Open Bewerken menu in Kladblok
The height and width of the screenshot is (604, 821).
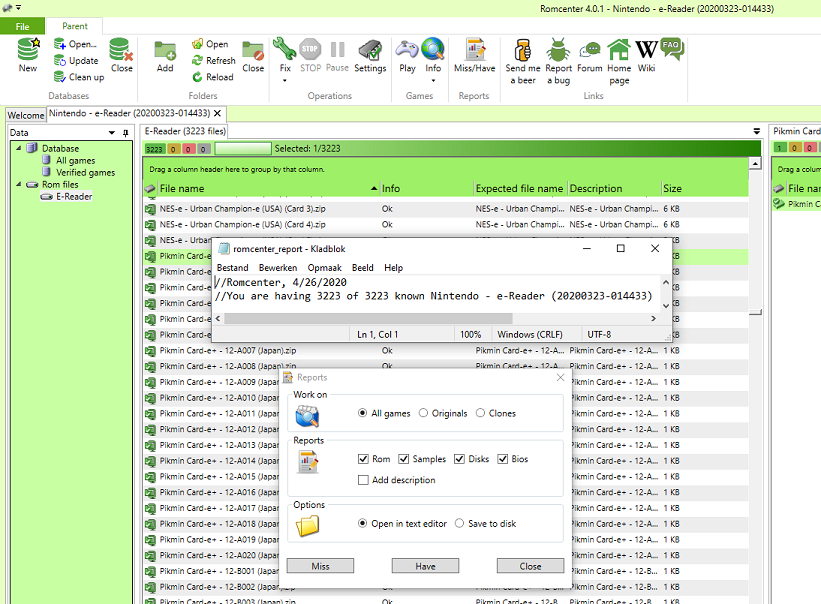tap(278, 268)
